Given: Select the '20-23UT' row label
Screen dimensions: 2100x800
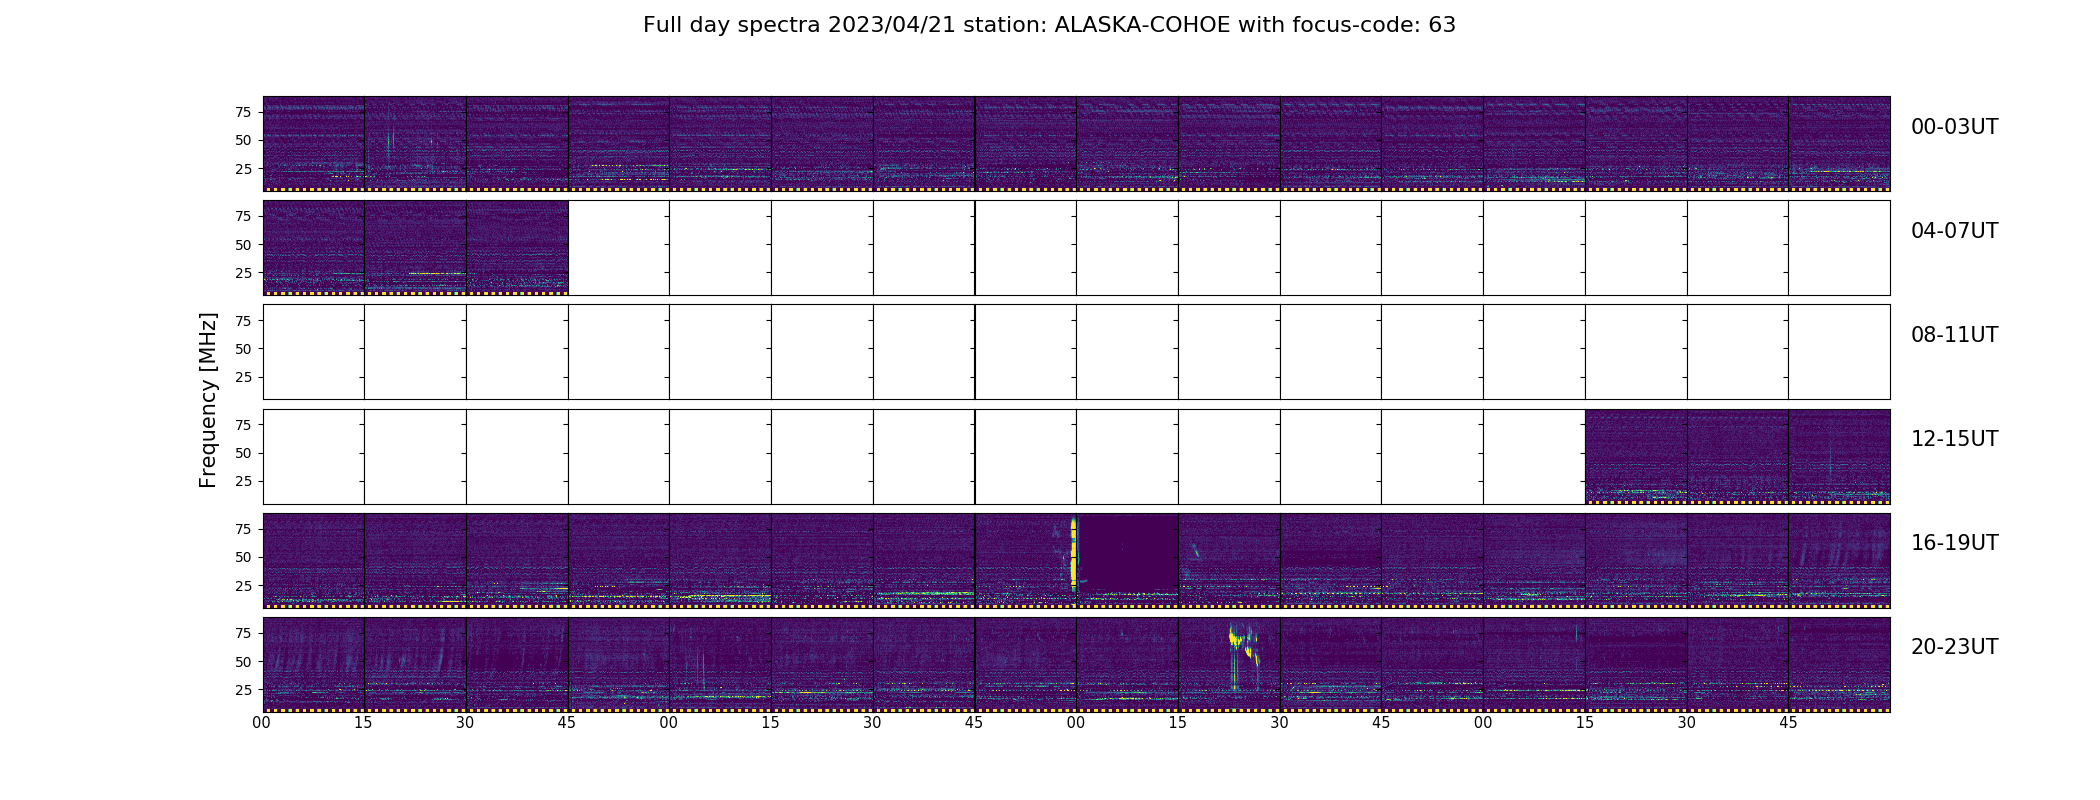Looking at the screenshot, I should point(1954,647).
